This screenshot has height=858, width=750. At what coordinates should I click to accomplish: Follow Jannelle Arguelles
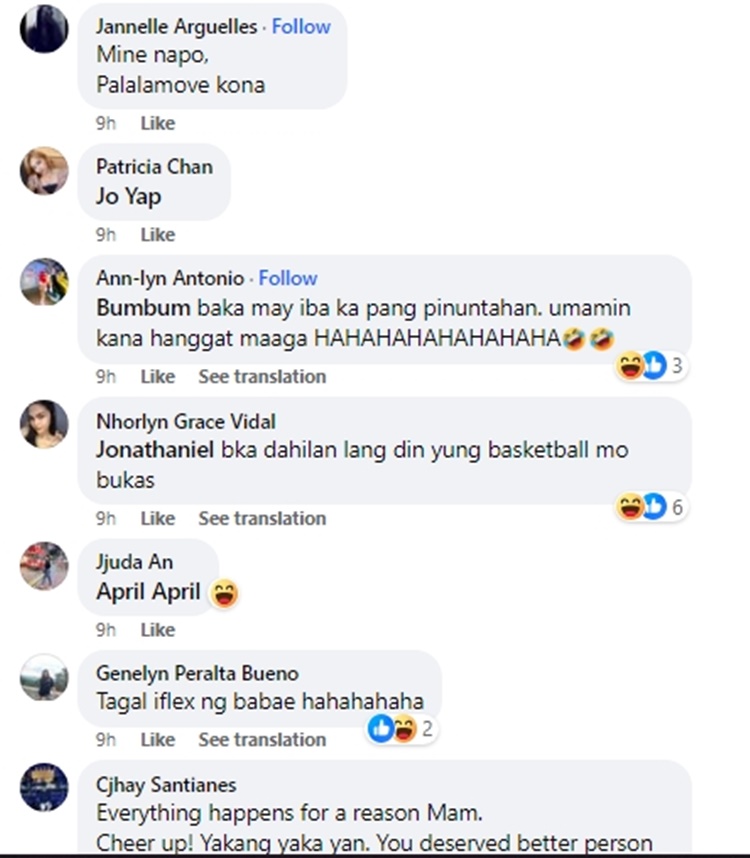click(301, 26)
